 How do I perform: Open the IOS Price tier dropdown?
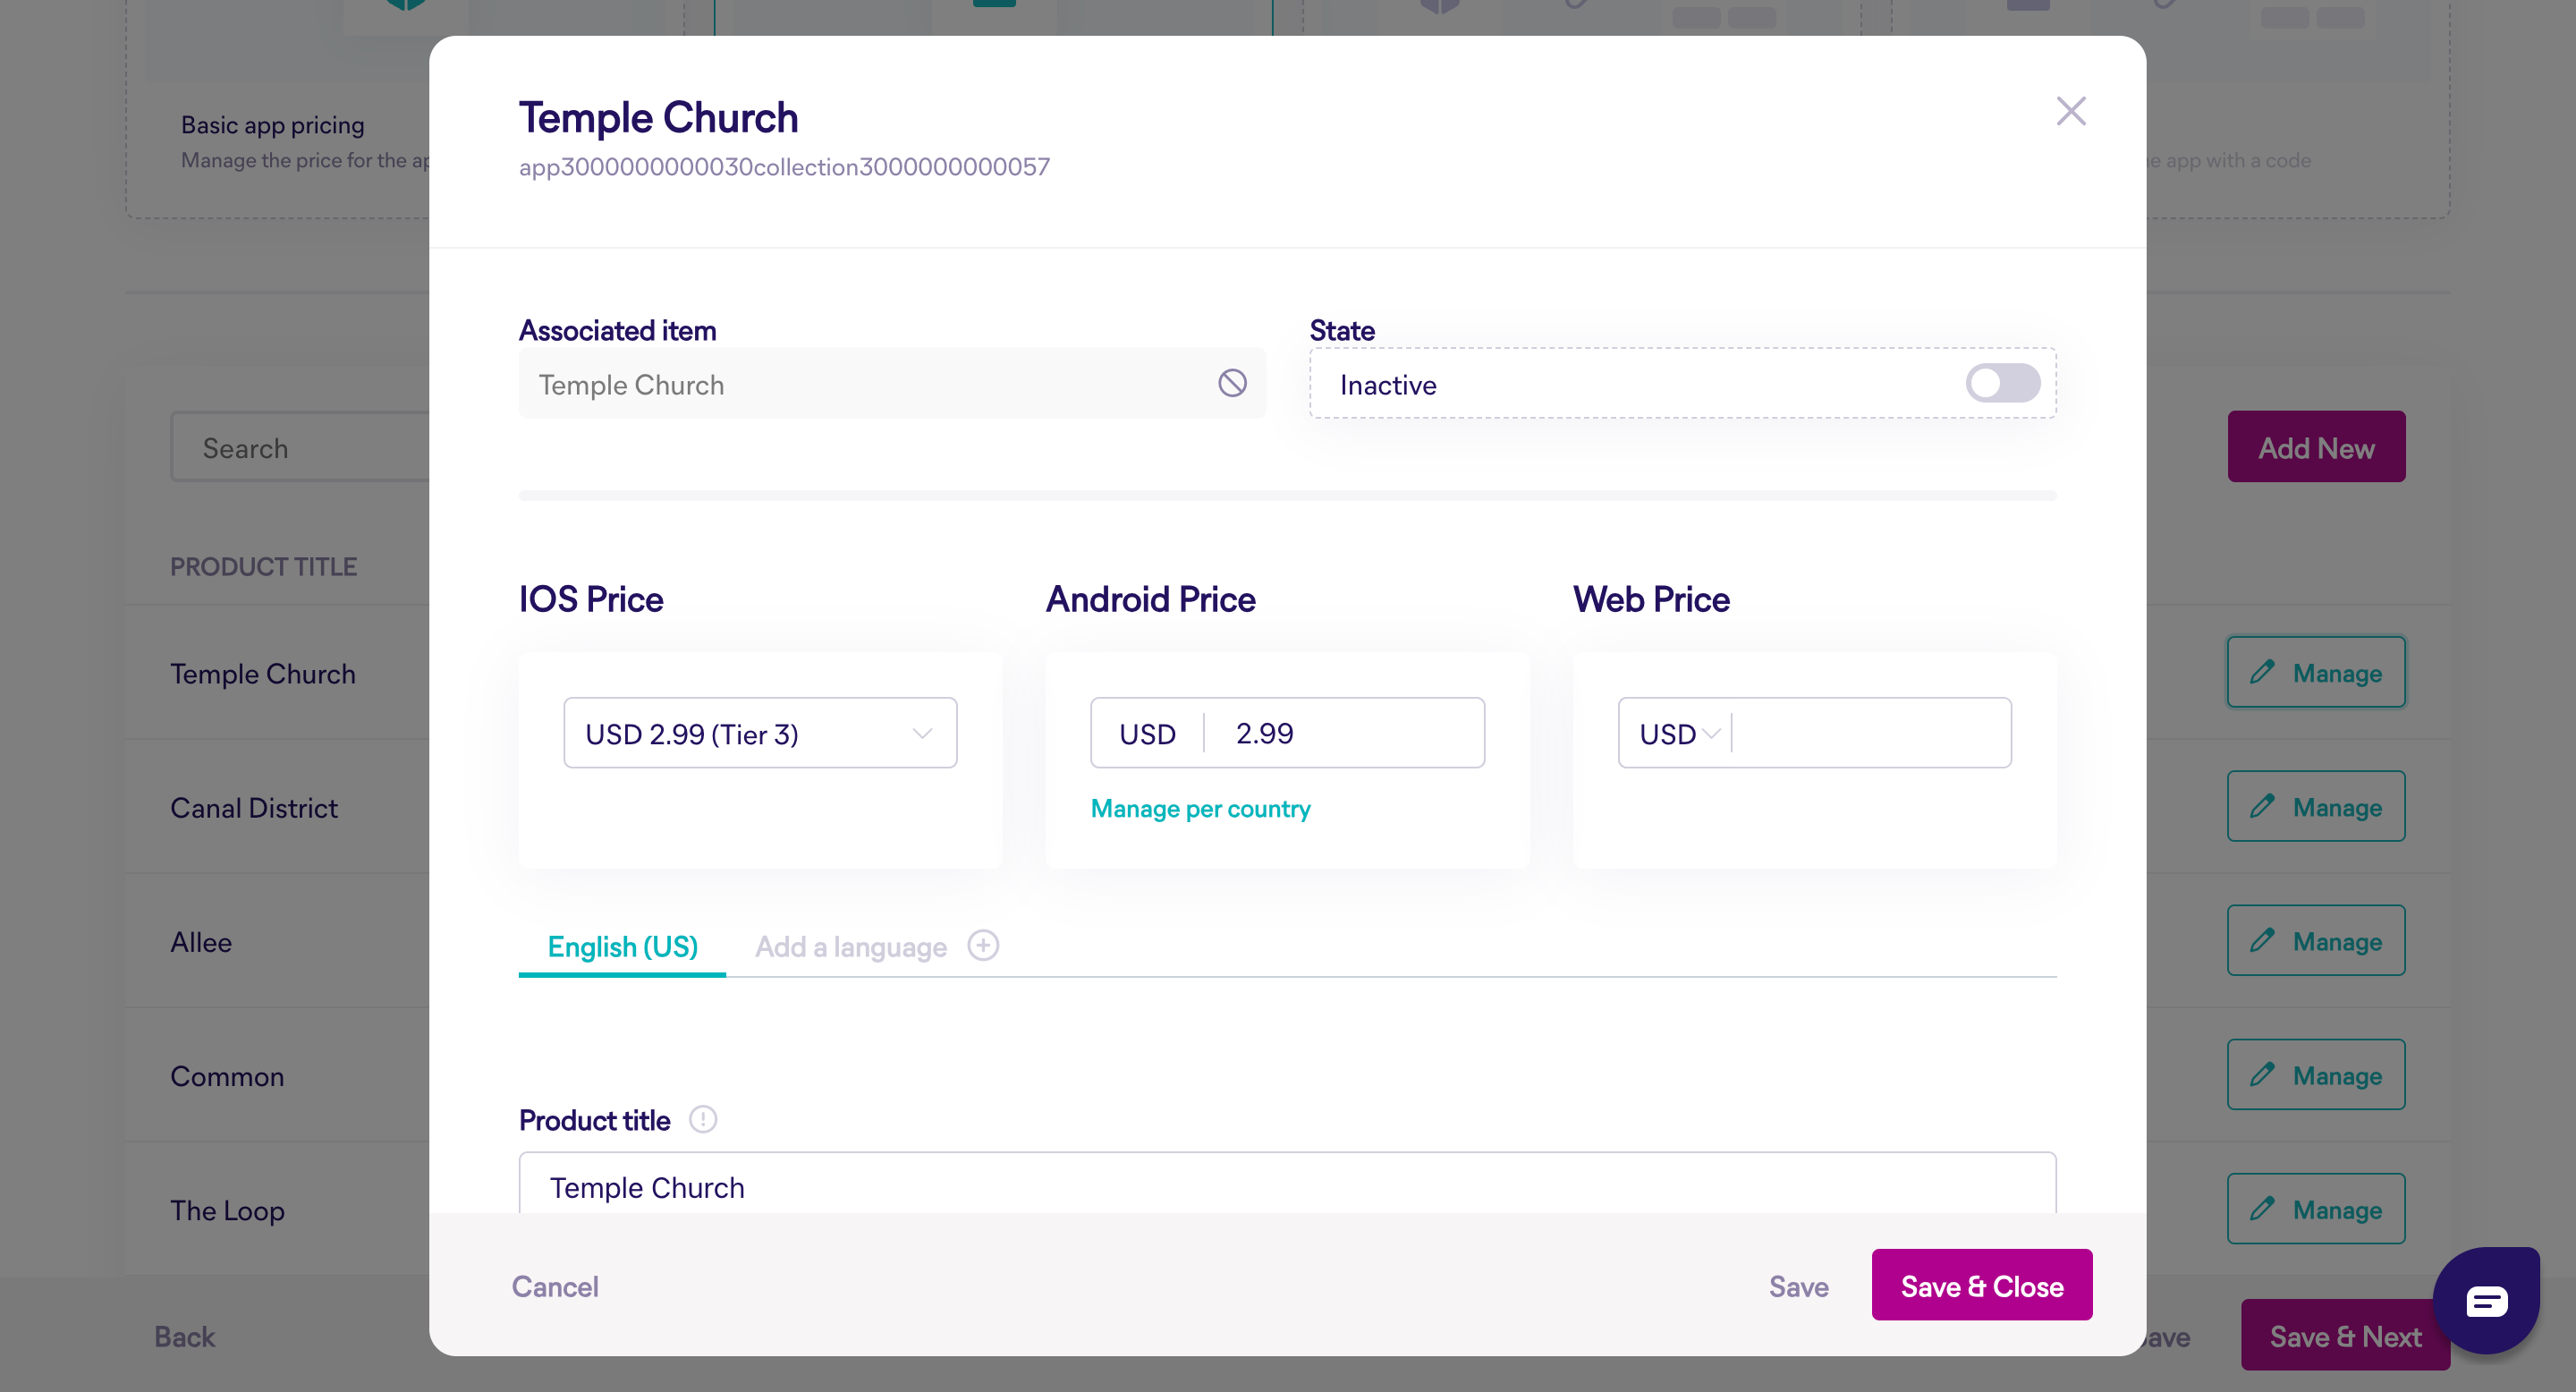point(760,733)
